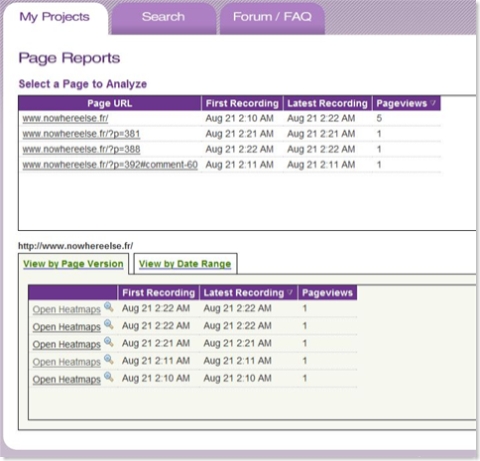Click the Page URL column header
The image size is (480, 461).
(110, 103)
